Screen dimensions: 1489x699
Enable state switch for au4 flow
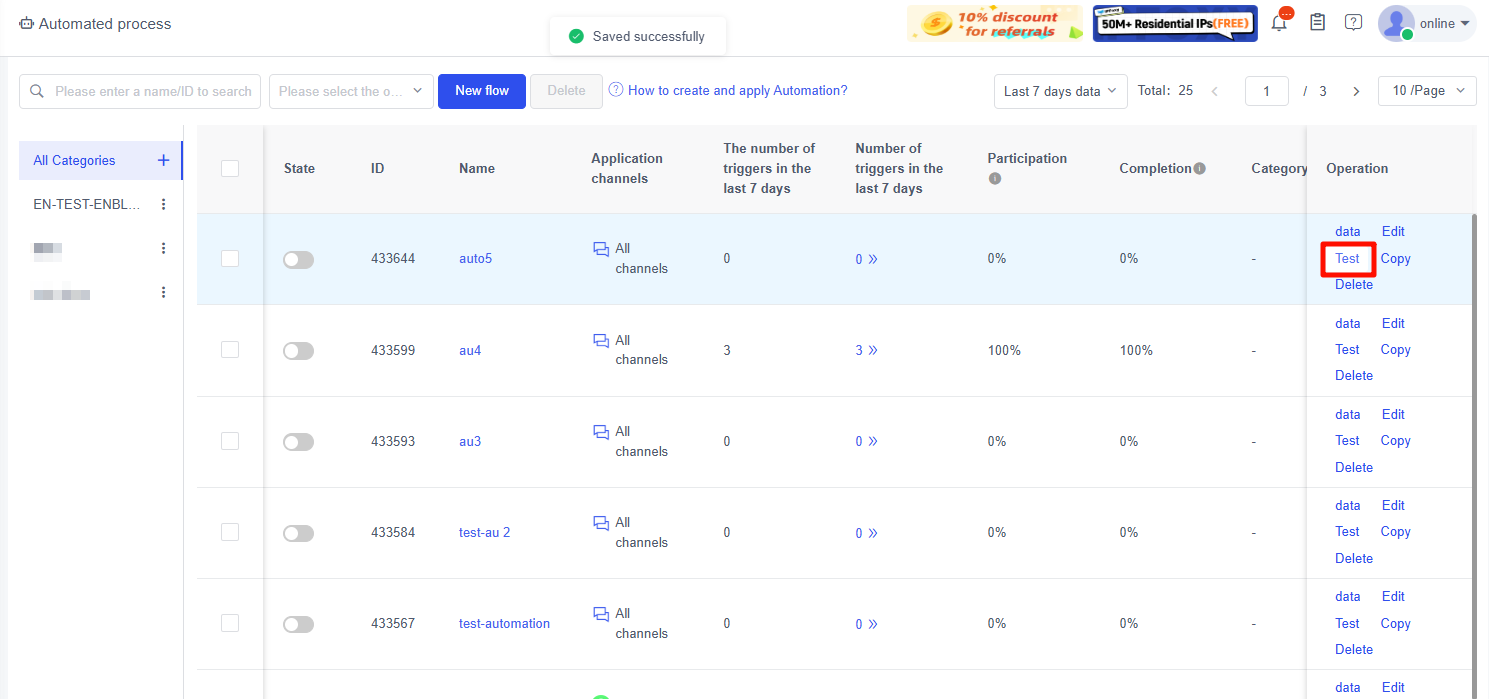[x=298, y=351]
